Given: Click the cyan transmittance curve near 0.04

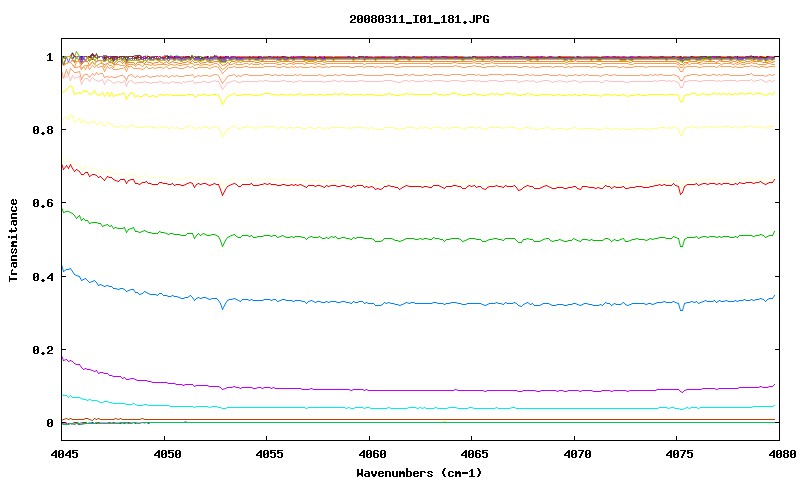Looking at the screenshot, I should click(418, 408).
